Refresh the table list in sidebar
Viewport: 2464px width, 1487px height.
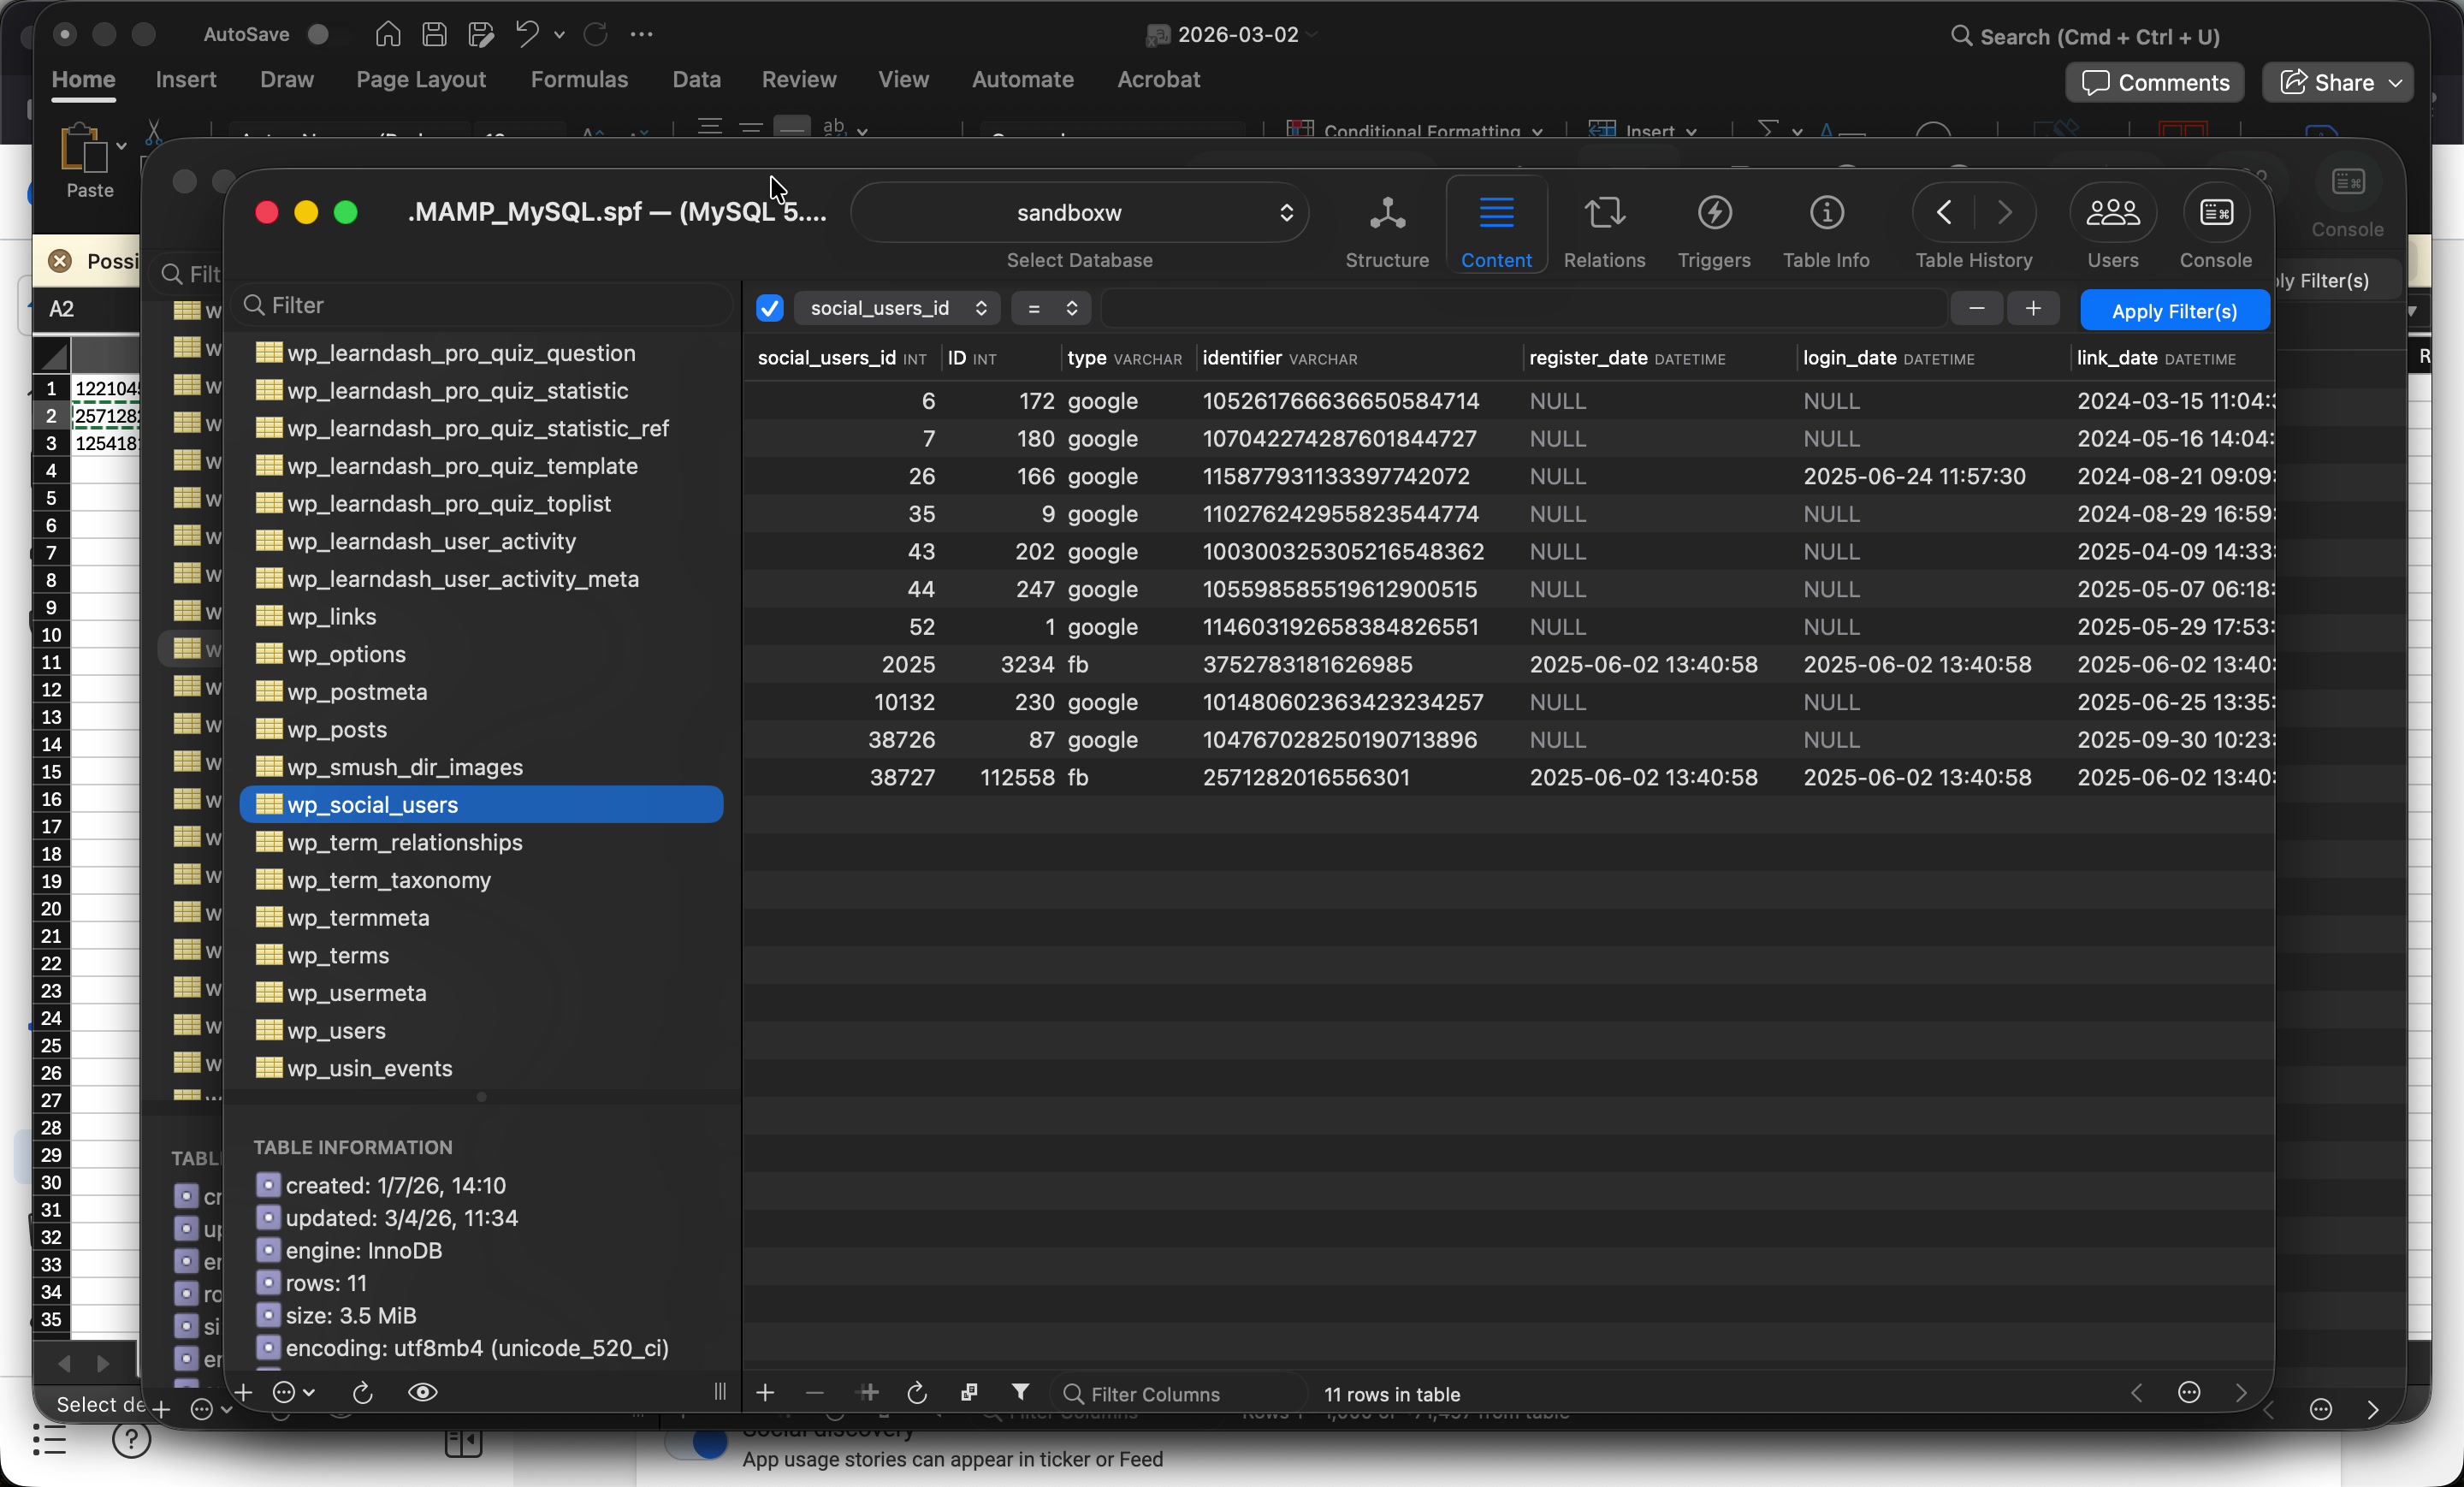click(x=363, y=1392)
